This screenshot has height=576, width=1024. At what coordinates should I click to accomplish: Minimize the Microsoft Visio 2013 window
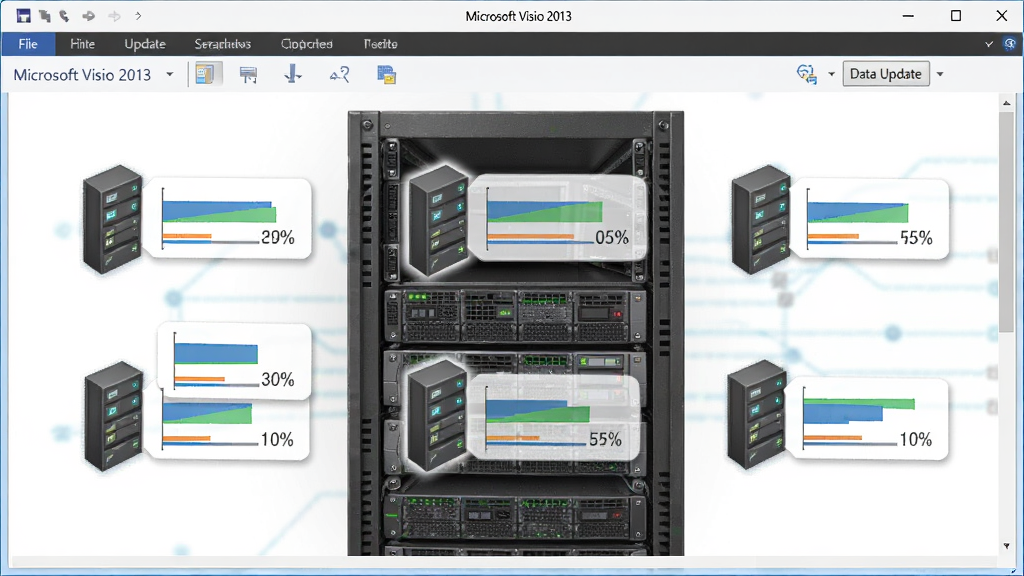908,16
